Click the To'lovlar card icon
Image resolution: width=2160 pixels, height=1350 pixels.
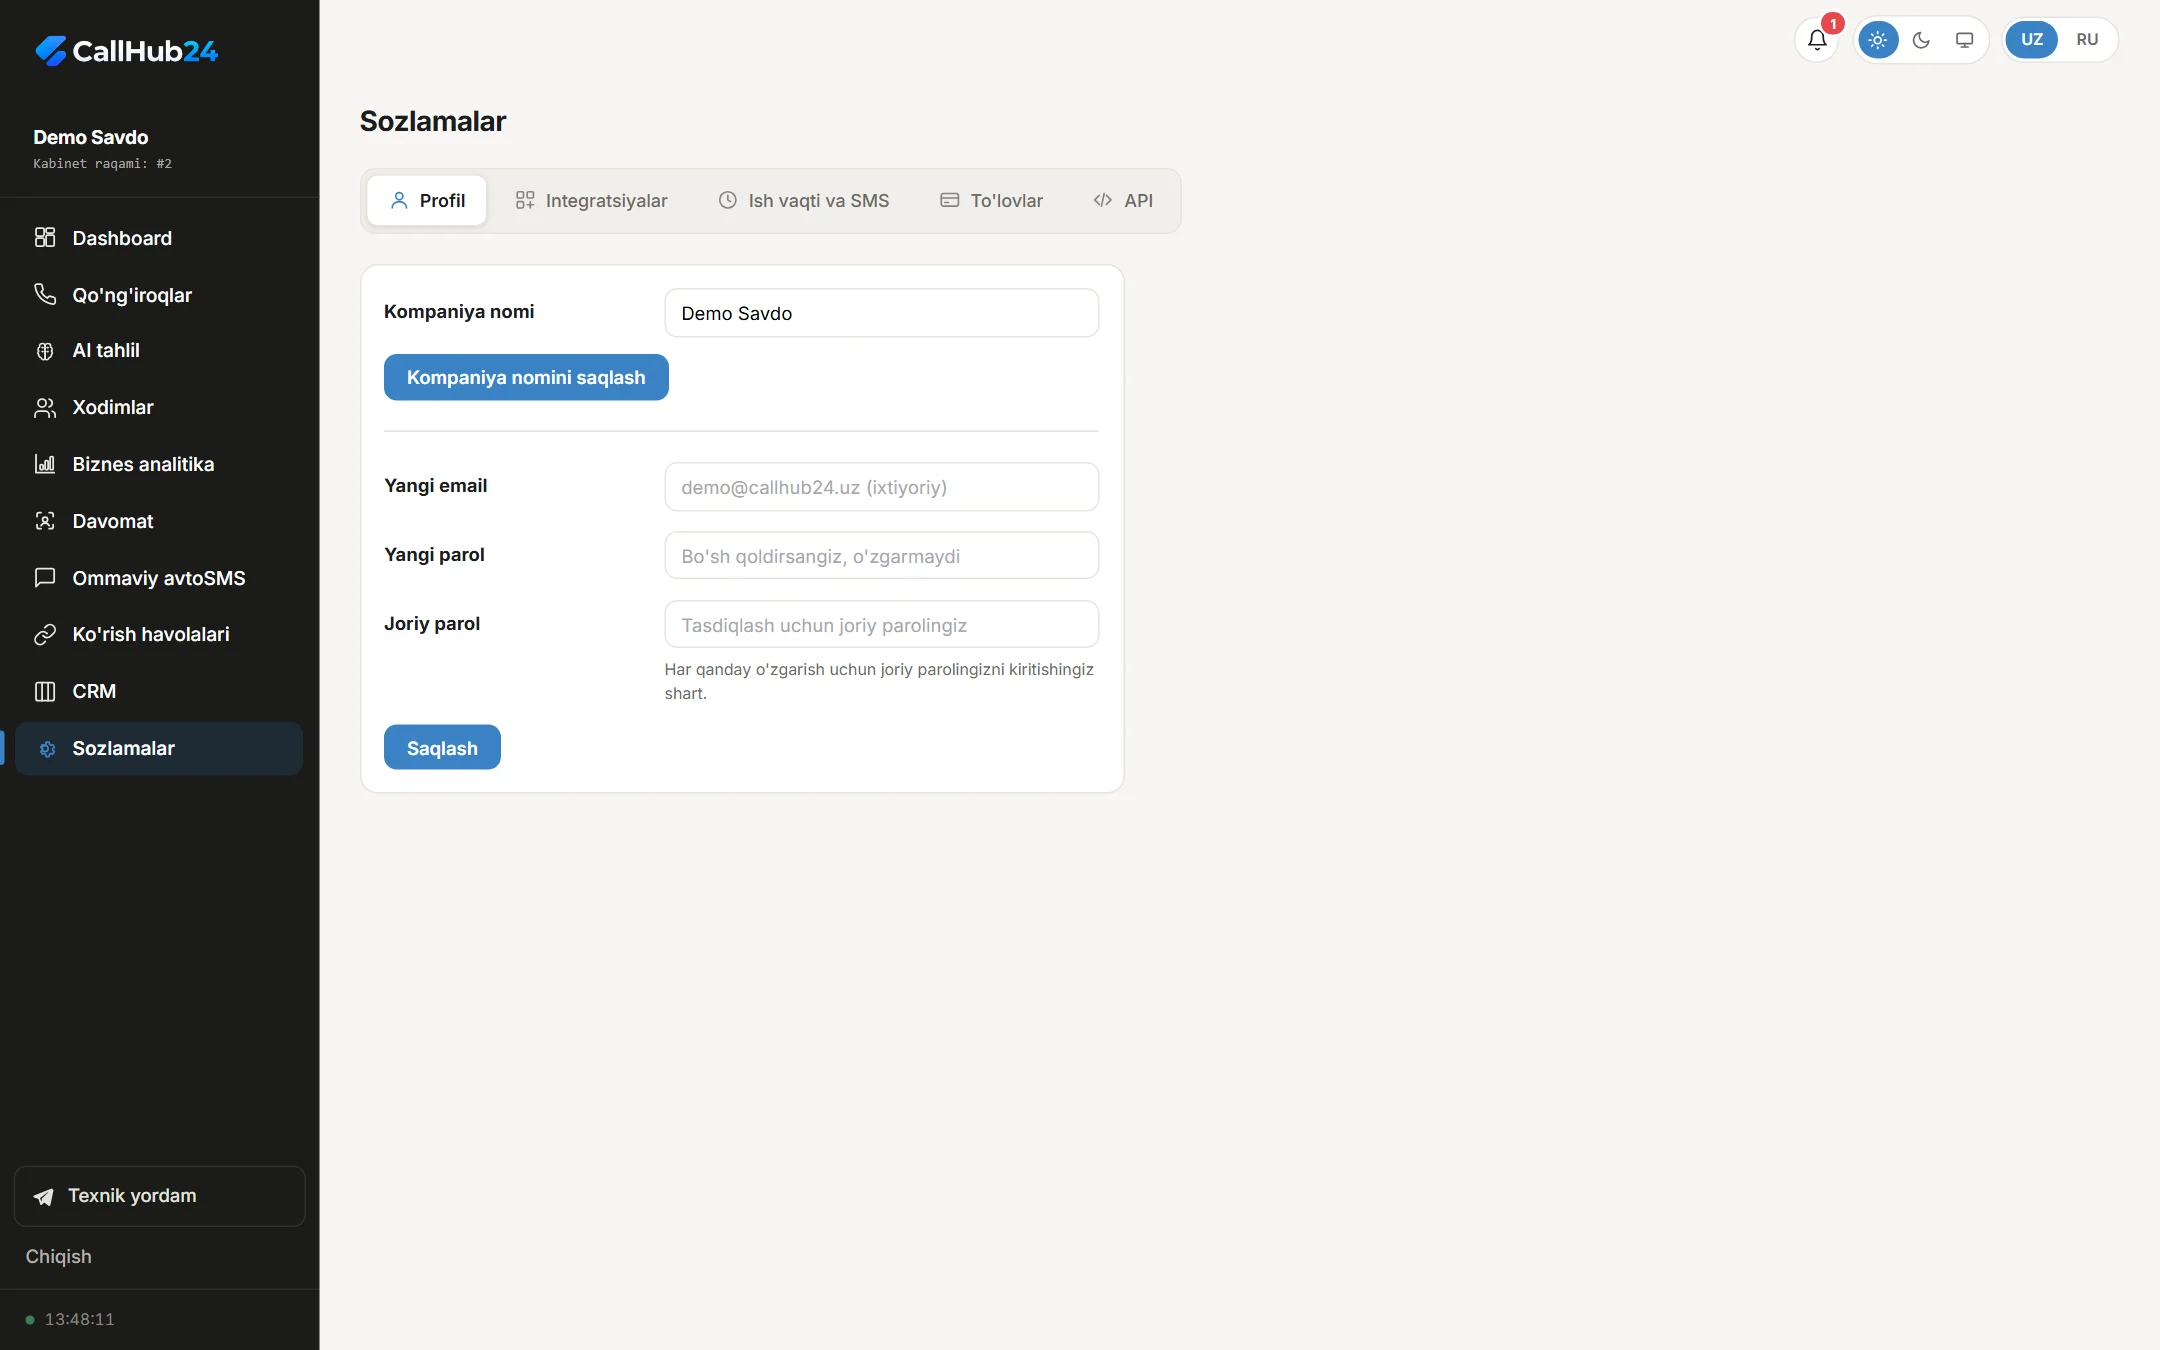click(950, 201)
